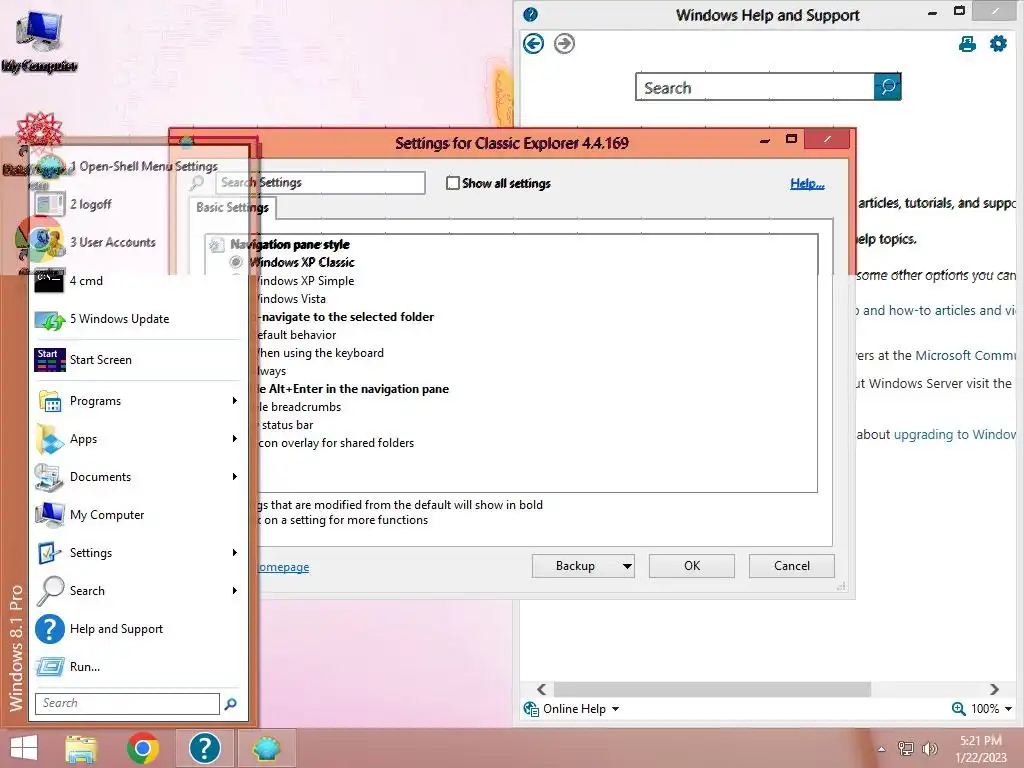The width and height of the screenshot is (1024, 768).
Task: Click the Help scrollbar right arrow
Action: [994, 689]
